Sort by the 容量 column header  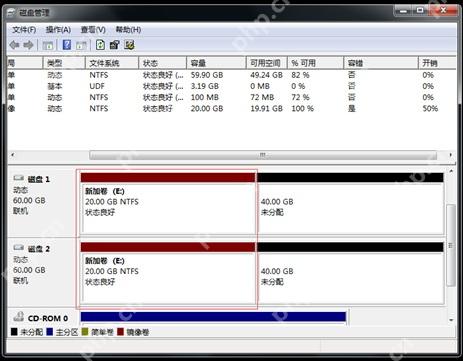tap(216, 63)
